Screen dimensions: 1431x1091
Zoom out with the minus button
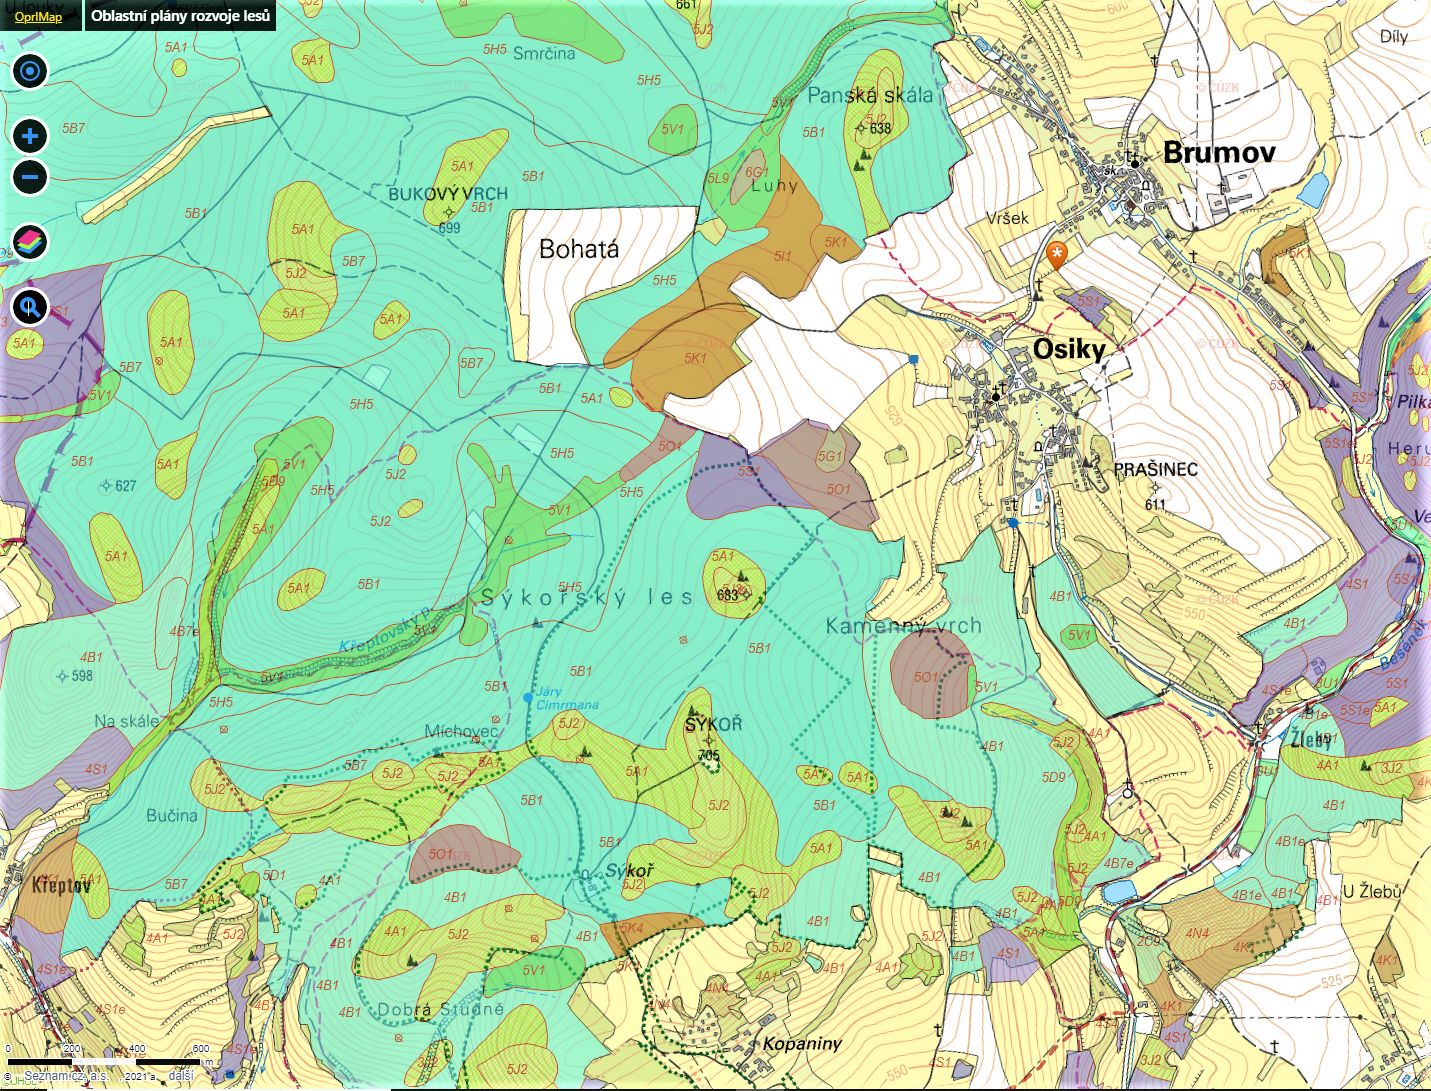click(30, 178)
